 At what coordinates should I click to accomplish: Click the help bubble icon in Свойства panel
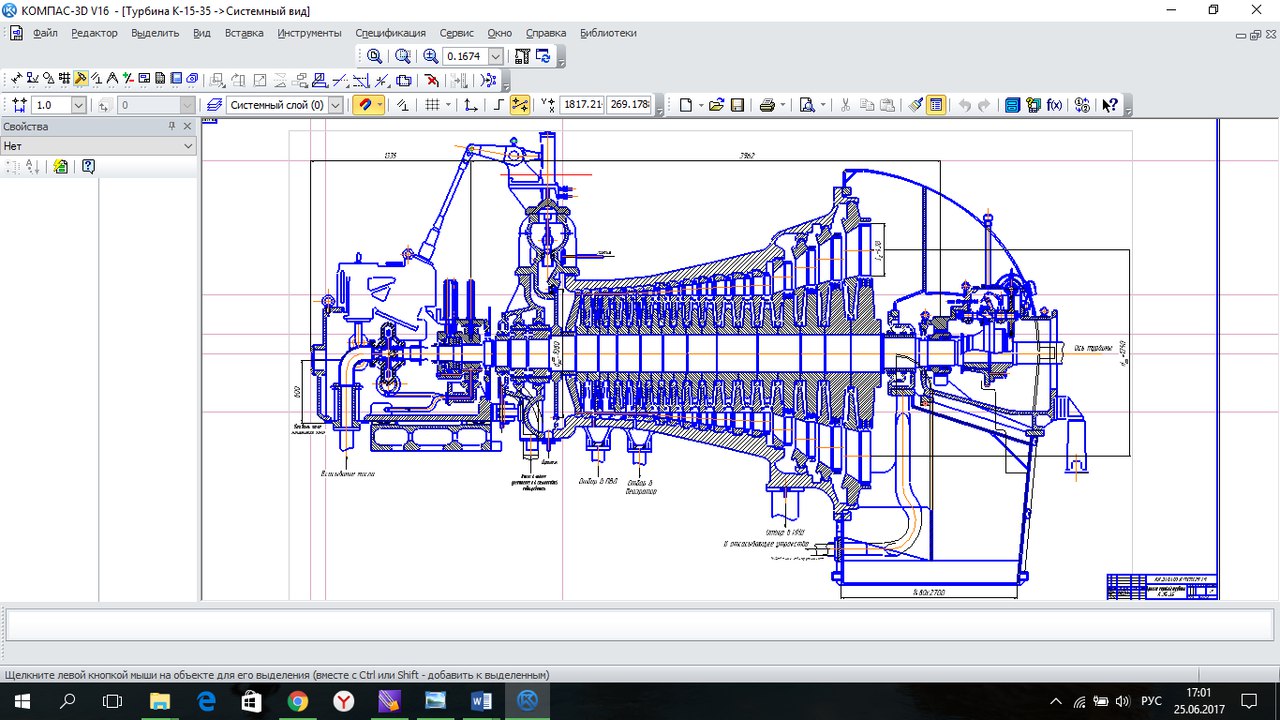[88, 166]
